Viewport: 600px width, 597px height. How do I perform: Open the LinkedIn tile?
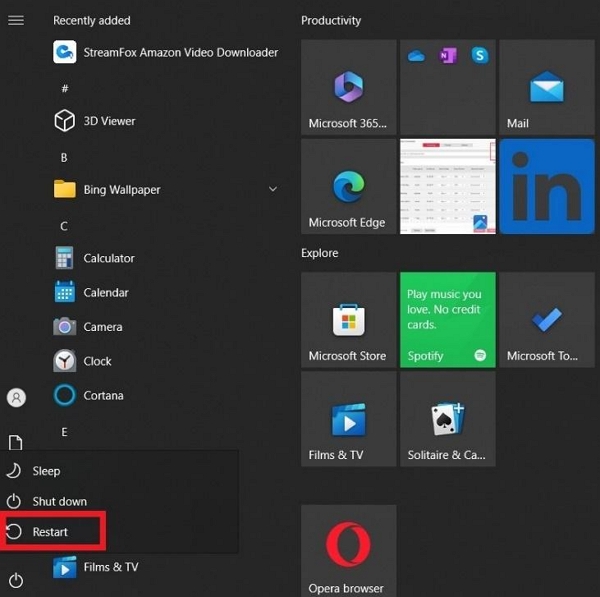(547, 186)
